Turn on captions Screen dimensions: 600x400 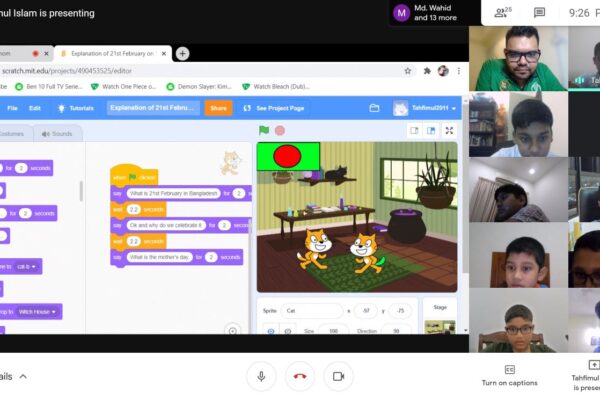tap(509, 374)
